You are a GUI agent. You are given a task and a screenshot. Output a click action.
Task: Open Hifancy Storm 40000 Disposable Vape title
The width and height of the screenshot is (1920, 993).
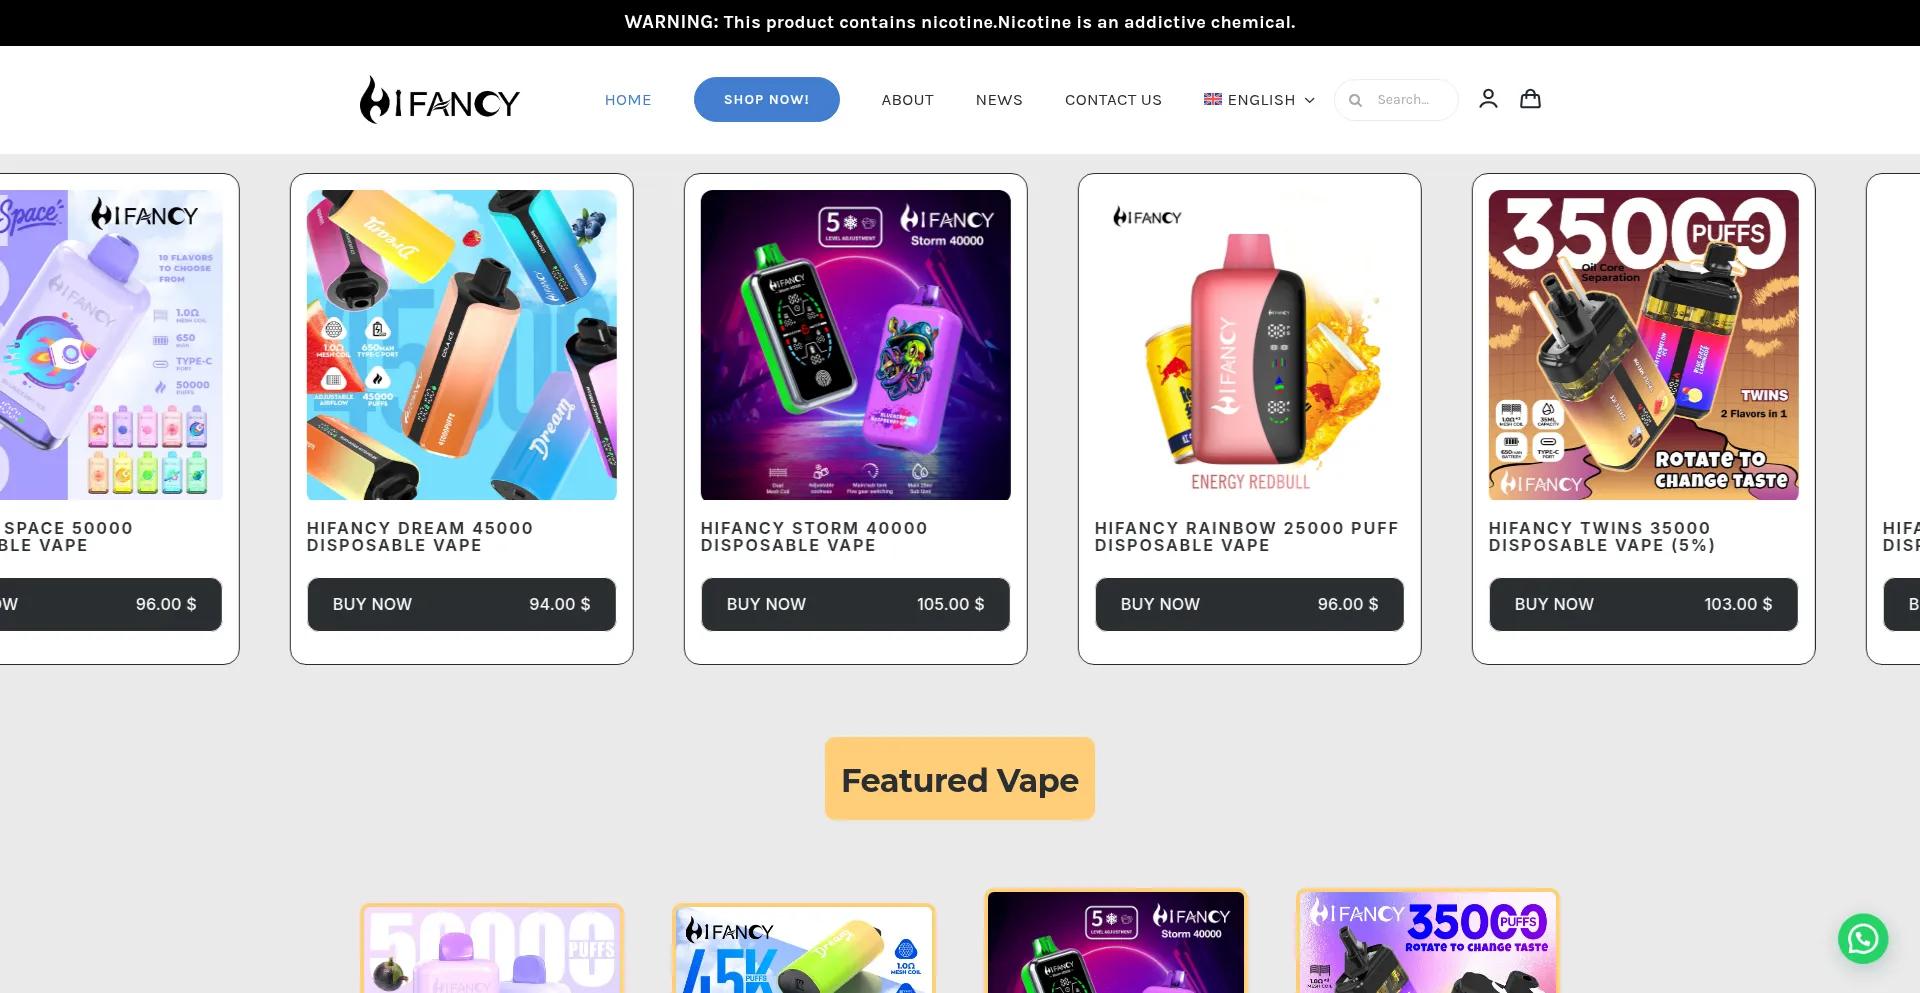click(x=814, y=536)
